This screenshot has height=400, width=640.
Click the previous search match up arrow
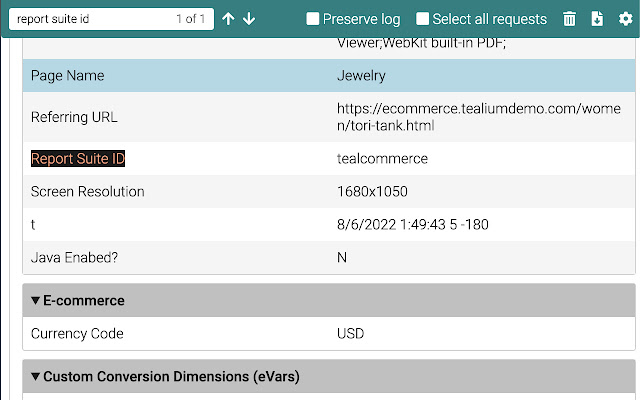pyautogui.click(x=228, y=19)
